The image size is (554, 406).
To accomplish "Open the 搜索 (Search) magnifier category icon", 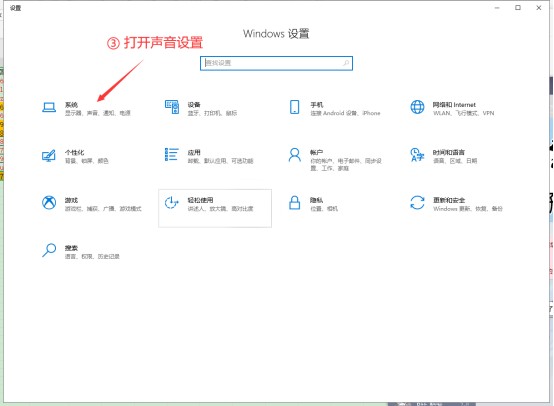I will point(49,250).
